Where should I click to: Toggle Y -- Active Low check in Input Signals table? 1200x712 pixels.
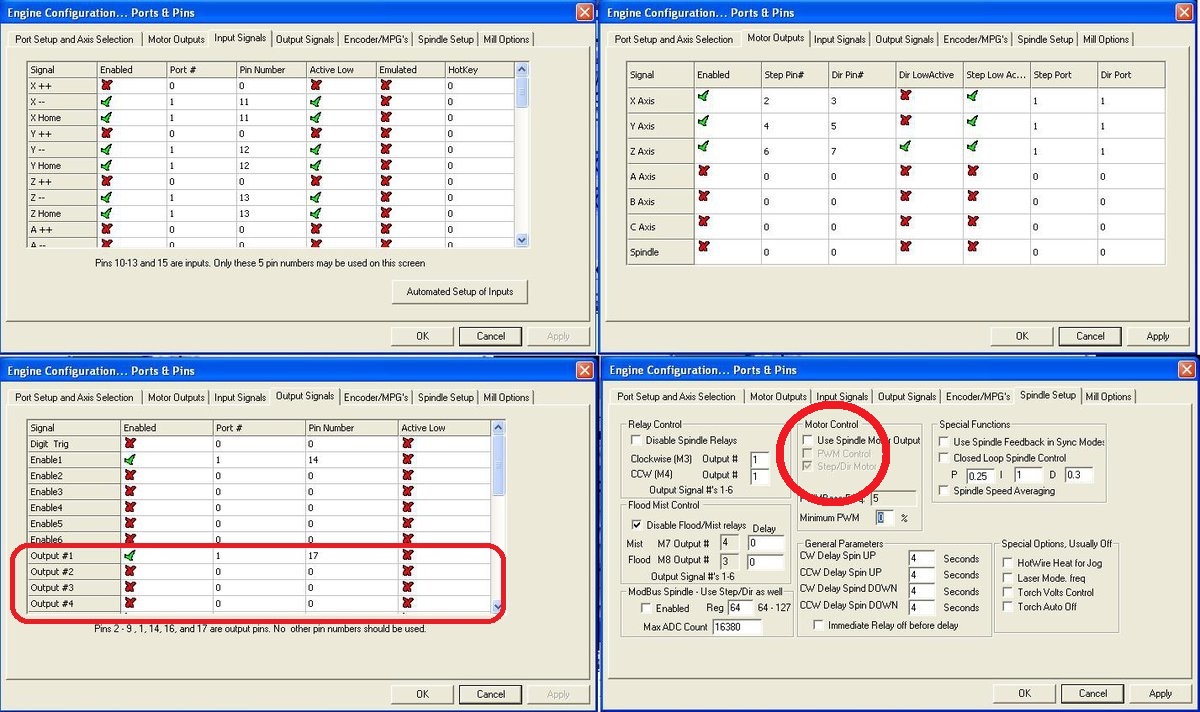tap(316, 150)
